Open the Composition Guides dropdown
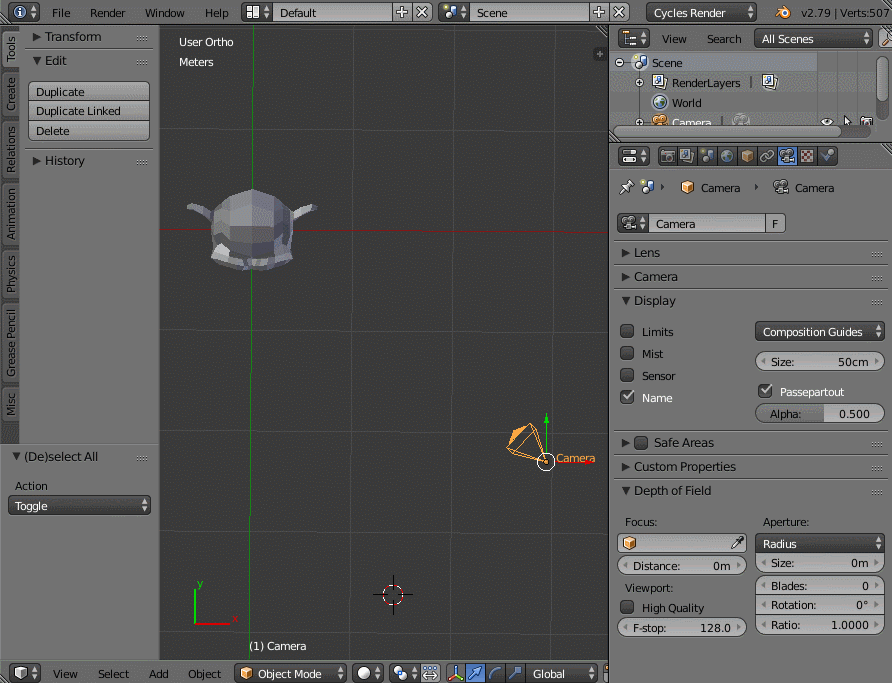 [x=819, y=331]
